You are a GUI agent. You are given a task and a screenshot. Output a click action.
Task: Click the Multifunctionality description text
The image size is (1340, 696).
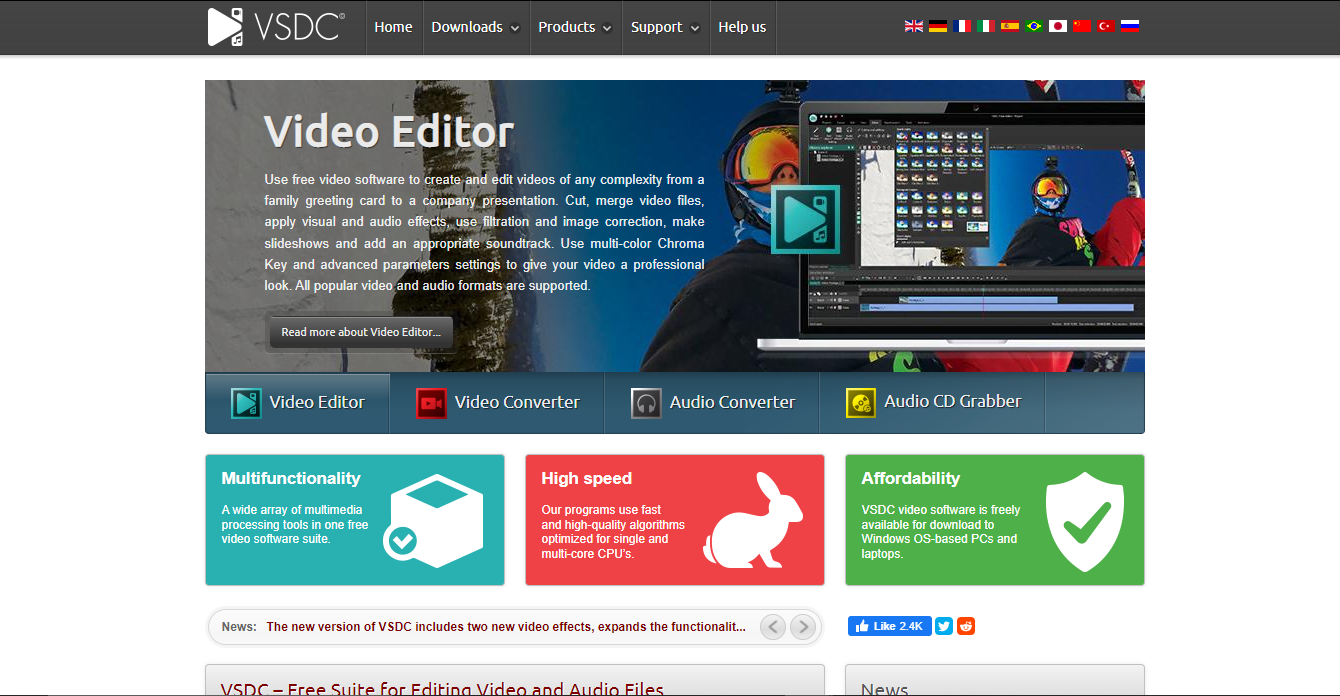coord(295,524)
